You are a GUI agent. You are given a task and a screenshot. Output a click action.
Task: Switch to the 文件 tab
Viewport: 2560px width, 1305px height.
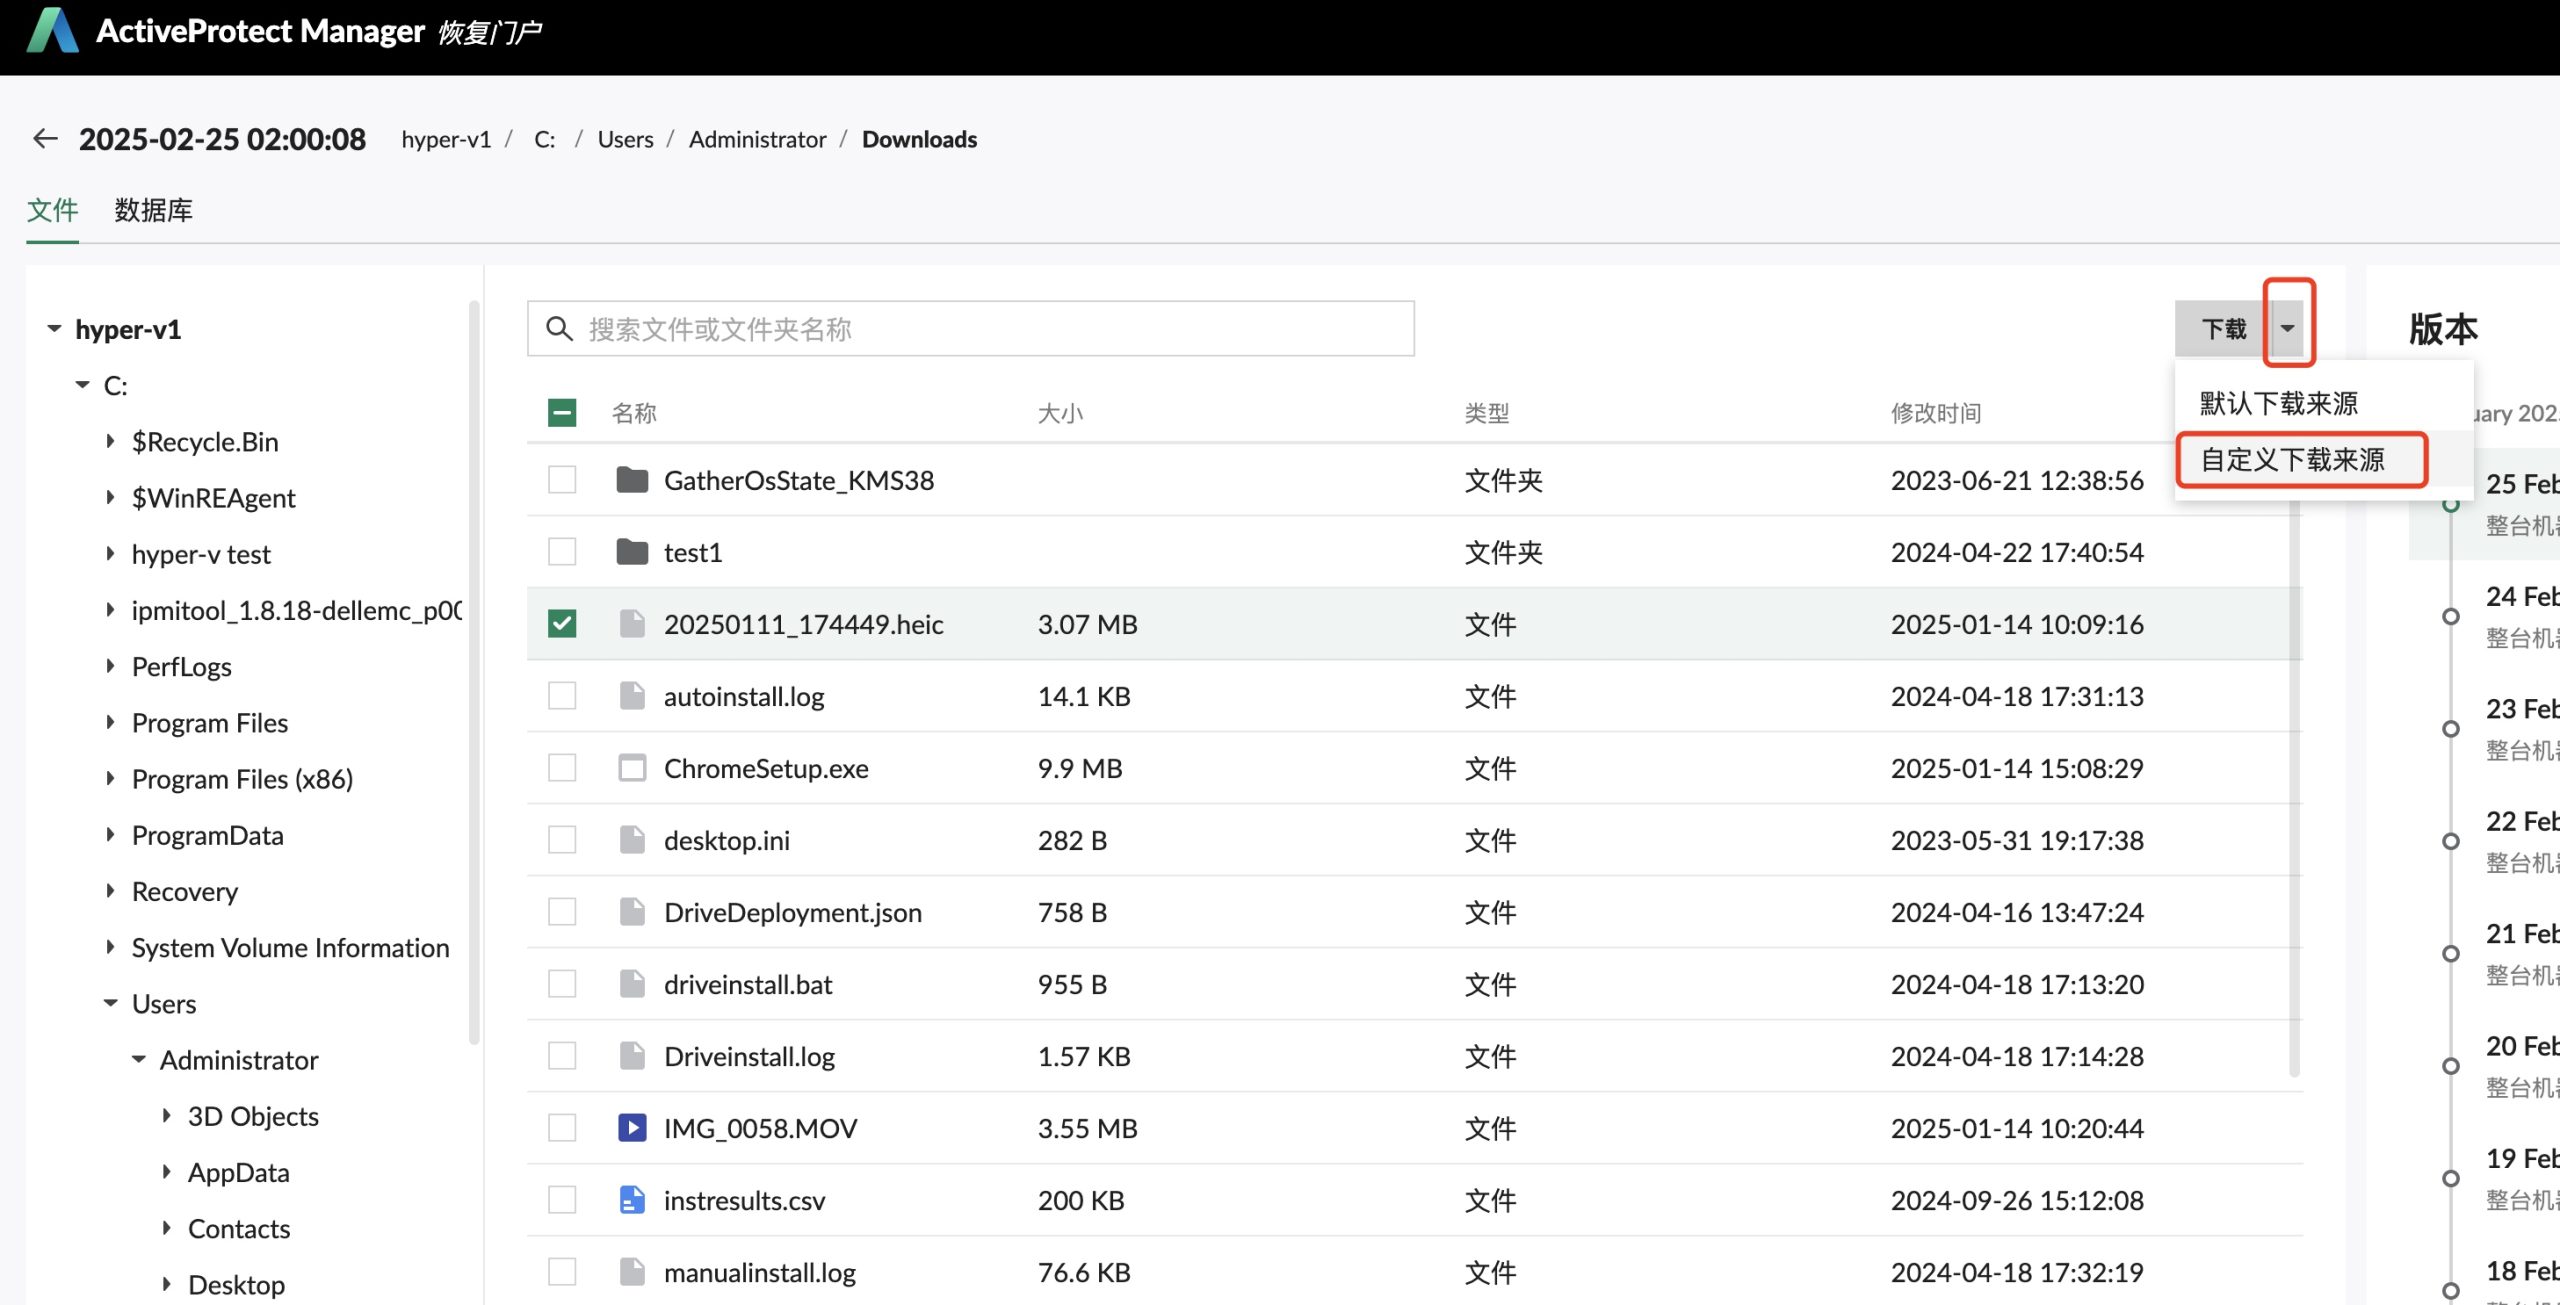point(52,210)
